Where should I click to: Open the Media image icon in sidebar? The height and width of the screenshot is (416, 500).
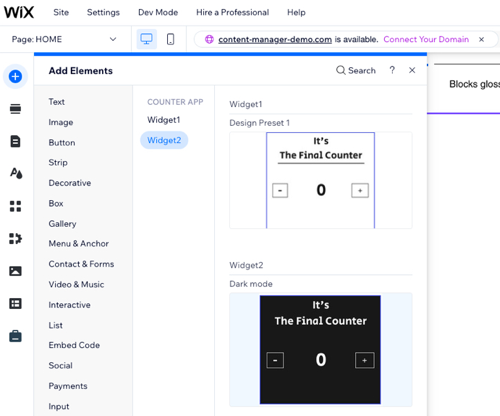(15, 271)
